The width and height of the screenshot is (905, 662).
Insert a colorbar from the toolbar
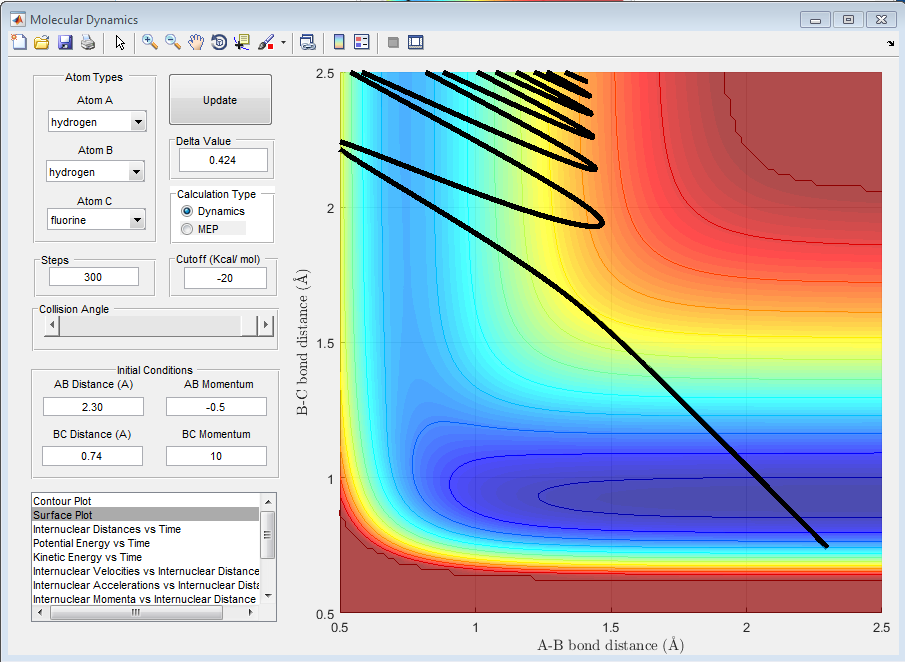click(339, 42)
